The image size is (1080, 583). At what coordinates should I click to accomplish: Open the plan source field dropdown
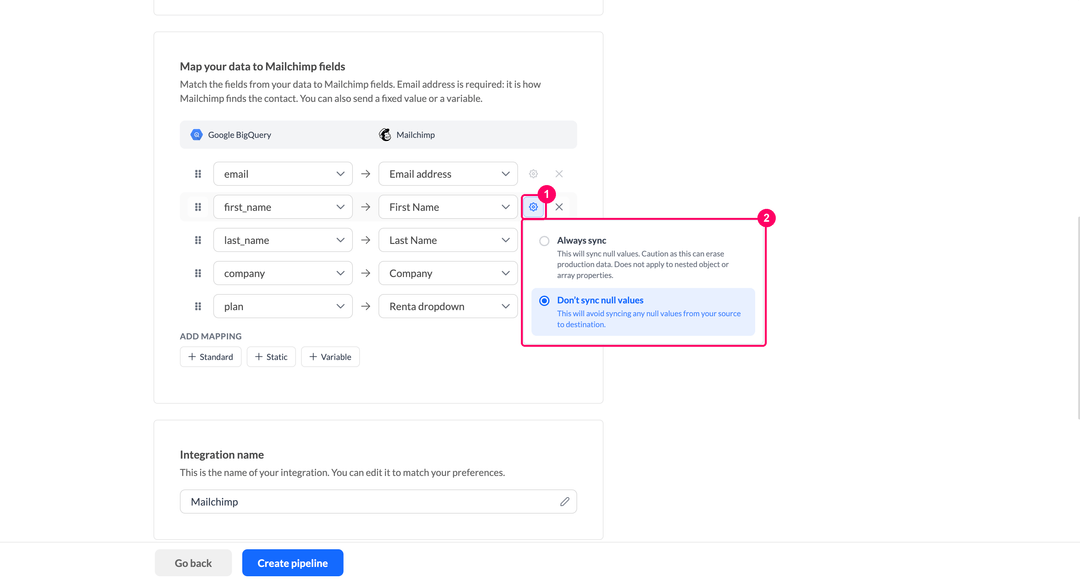pyautogui.click(x=283, y=306)
